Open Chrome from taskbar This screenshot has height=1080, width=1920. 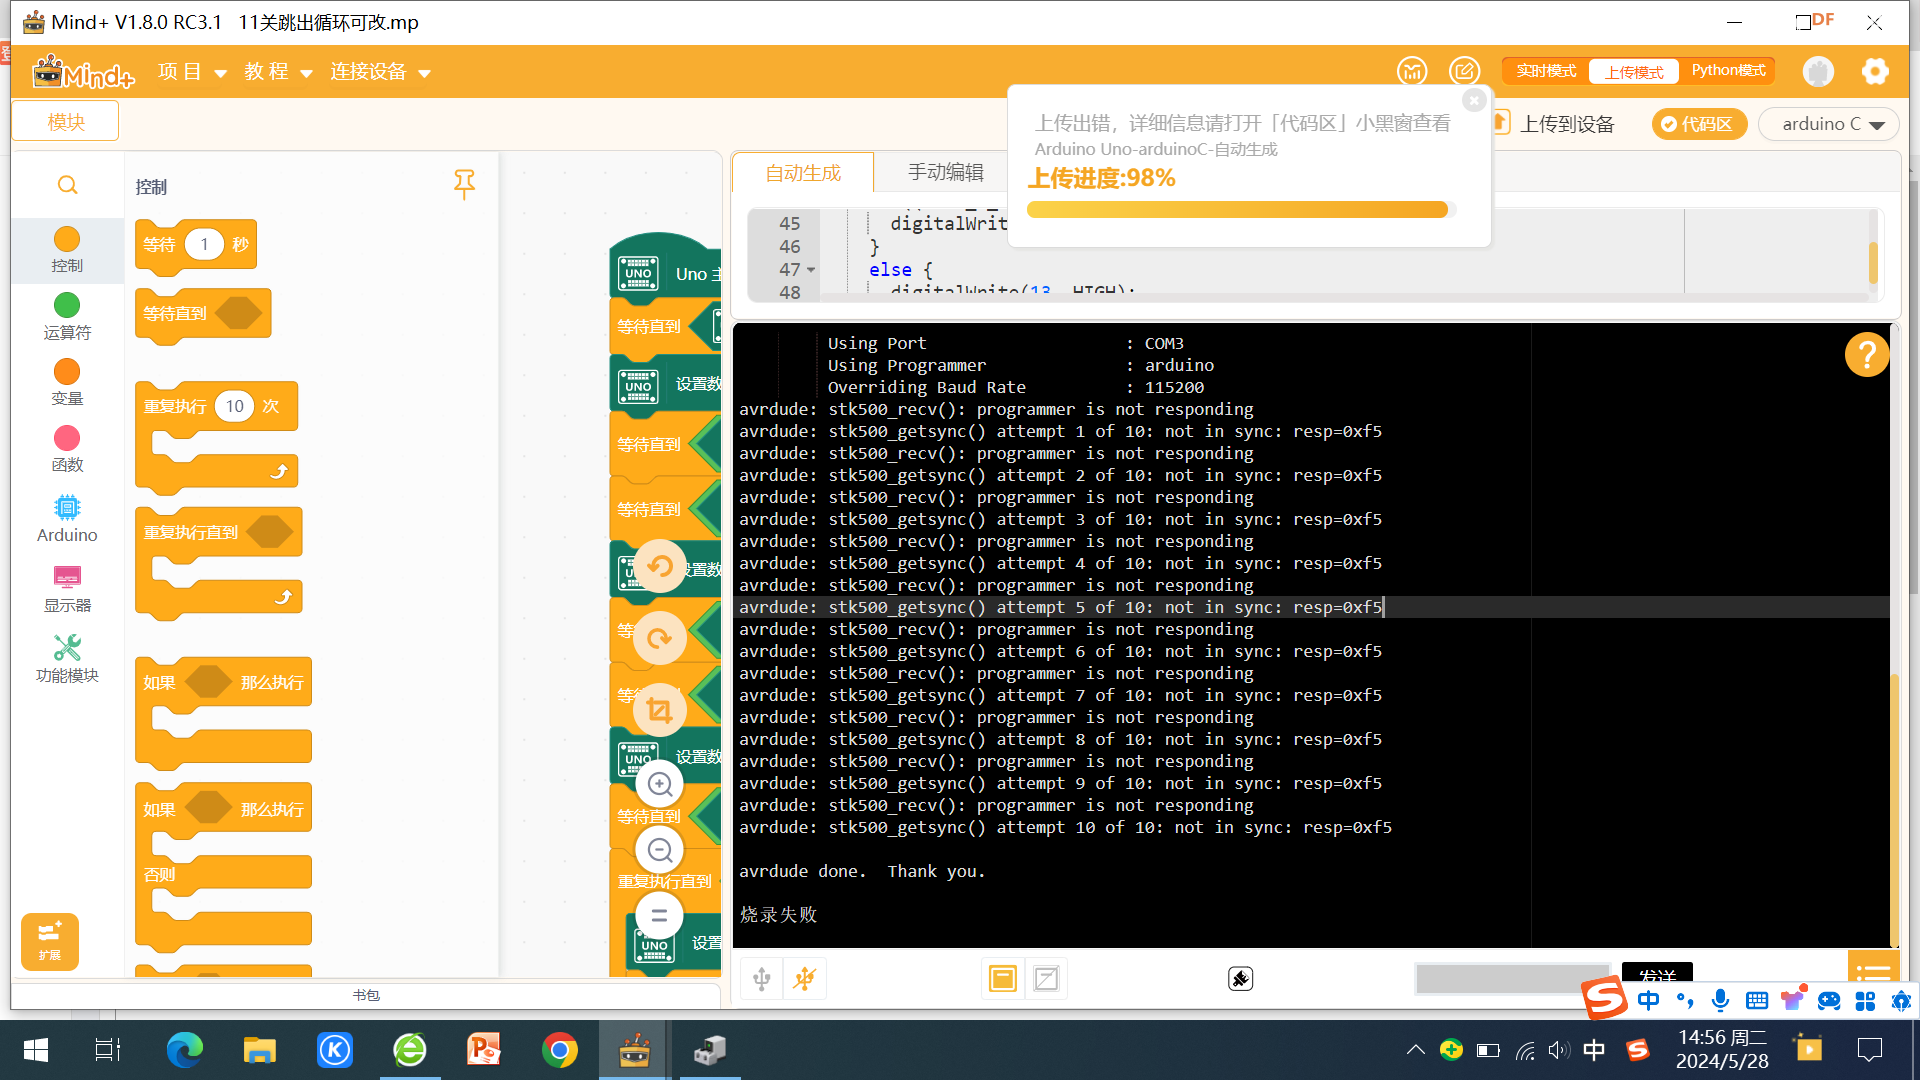point(560,1050)
